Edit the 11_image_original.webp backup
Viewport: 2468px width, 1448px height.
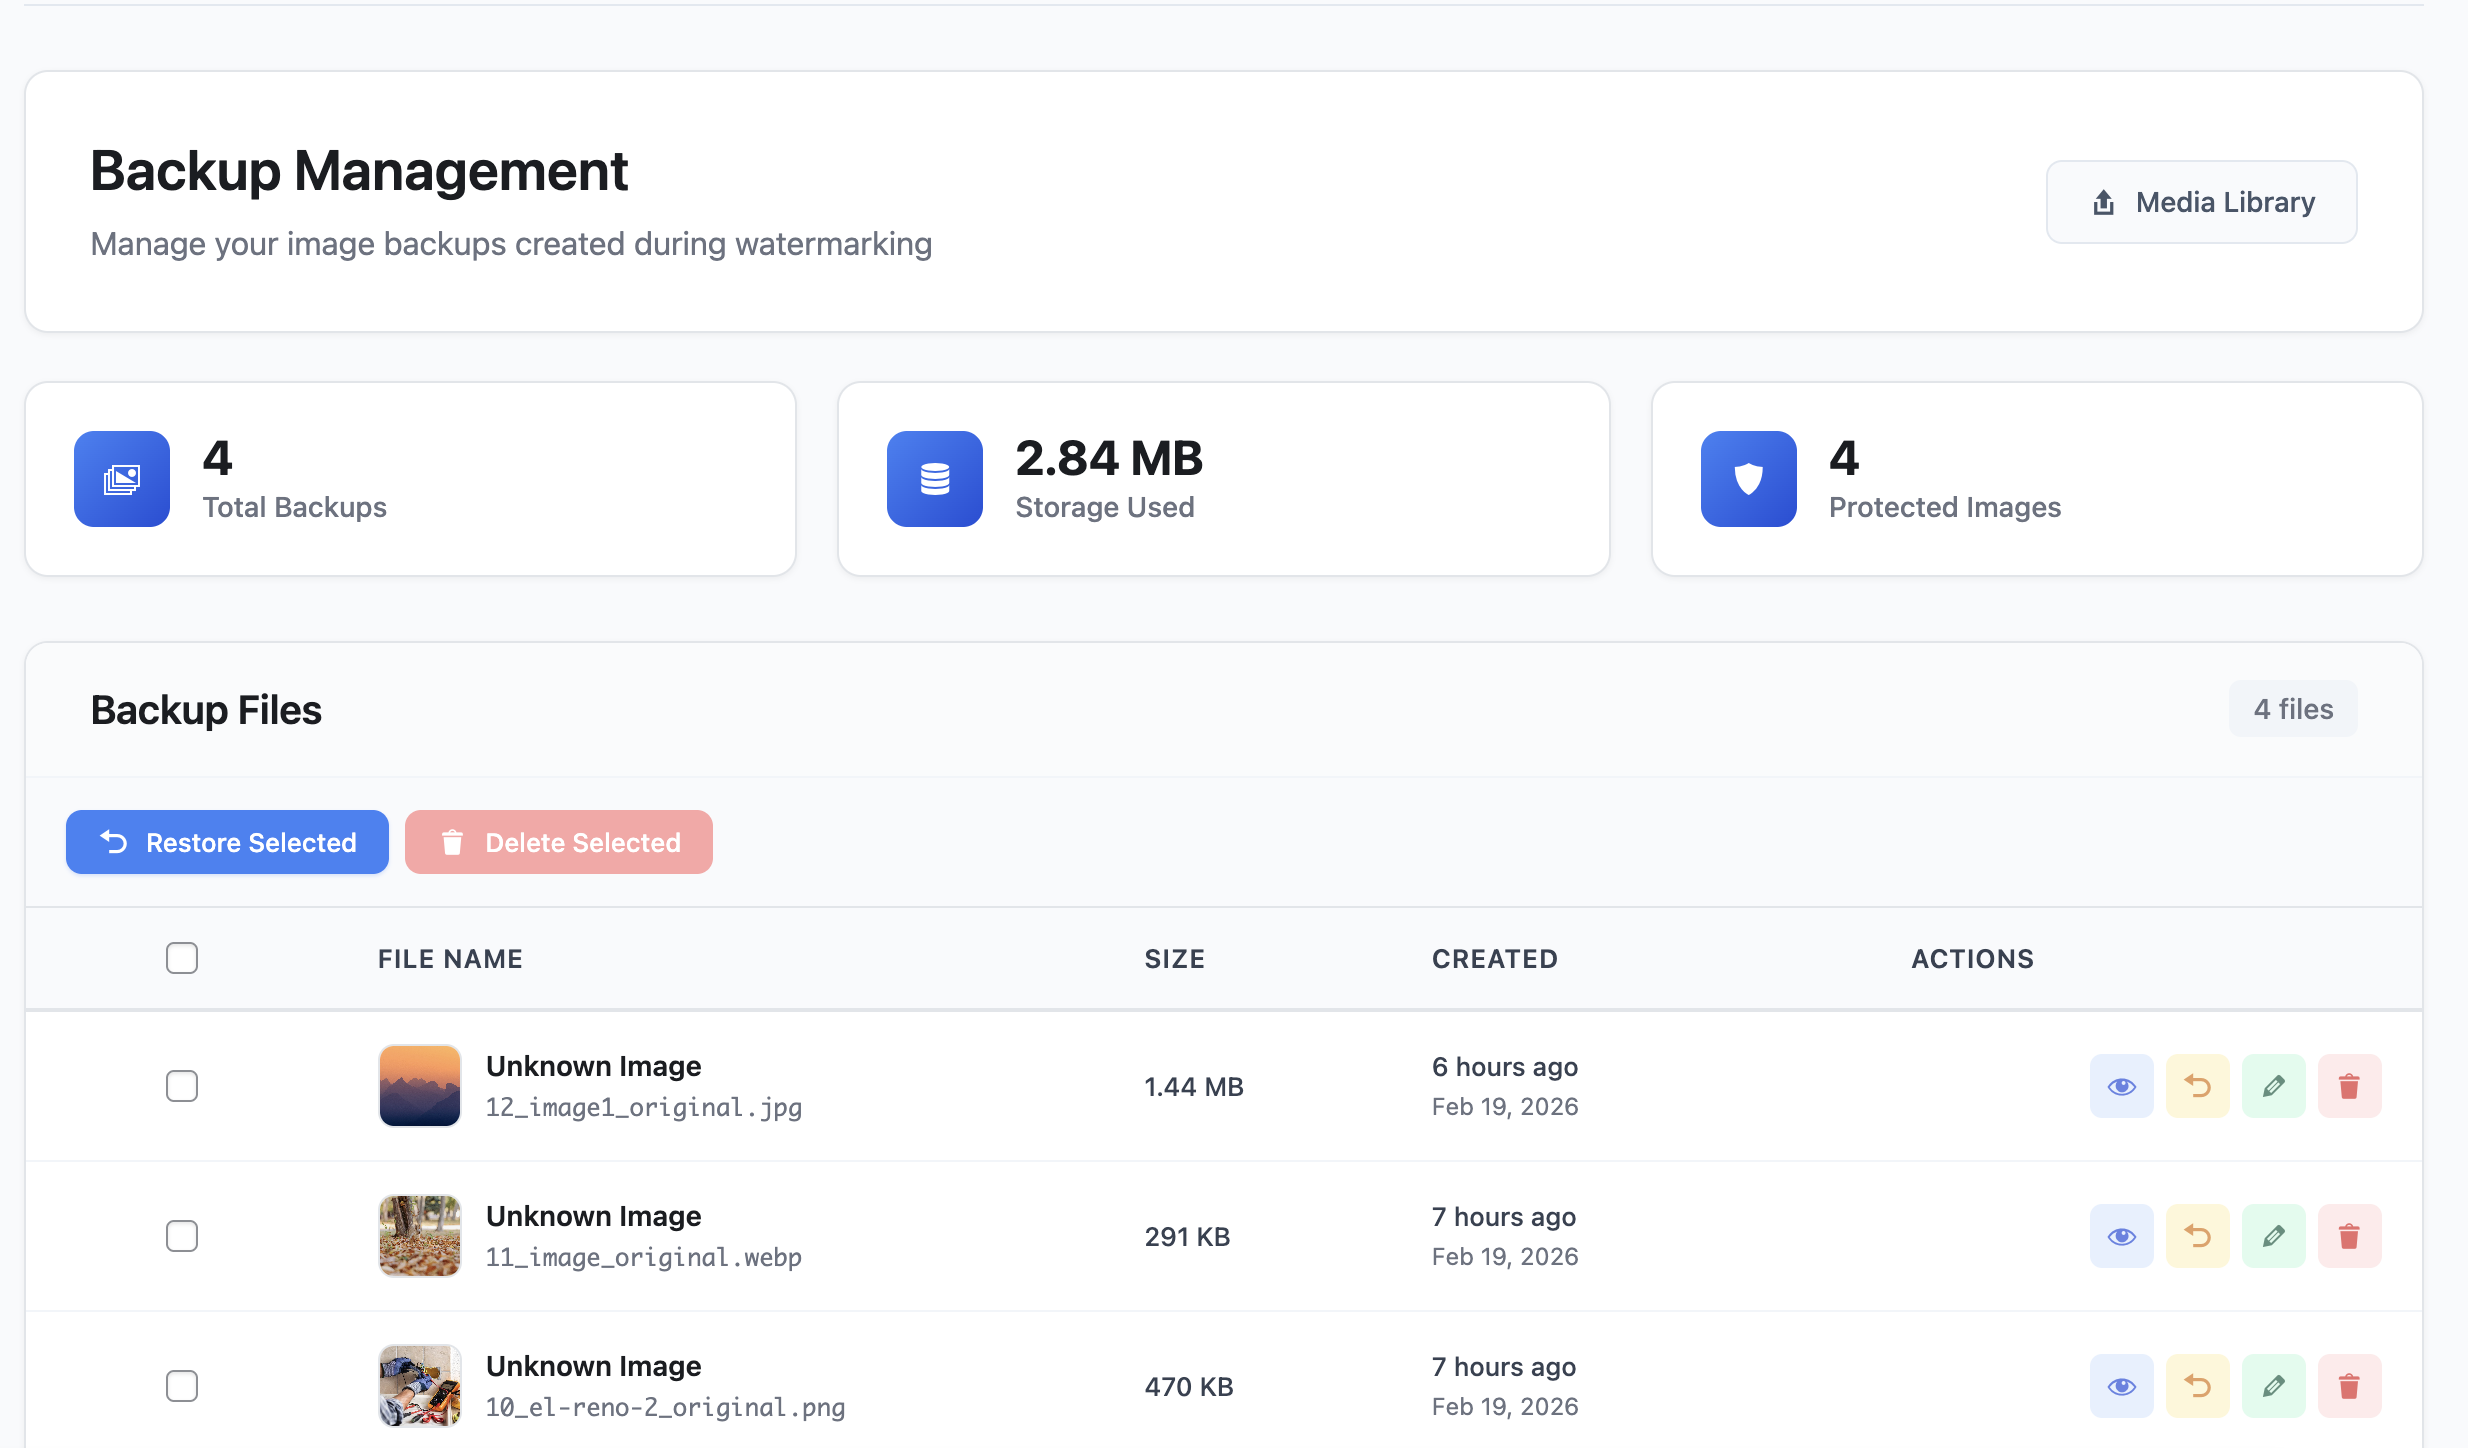pyautogui.click(x=2274, y=1236)
